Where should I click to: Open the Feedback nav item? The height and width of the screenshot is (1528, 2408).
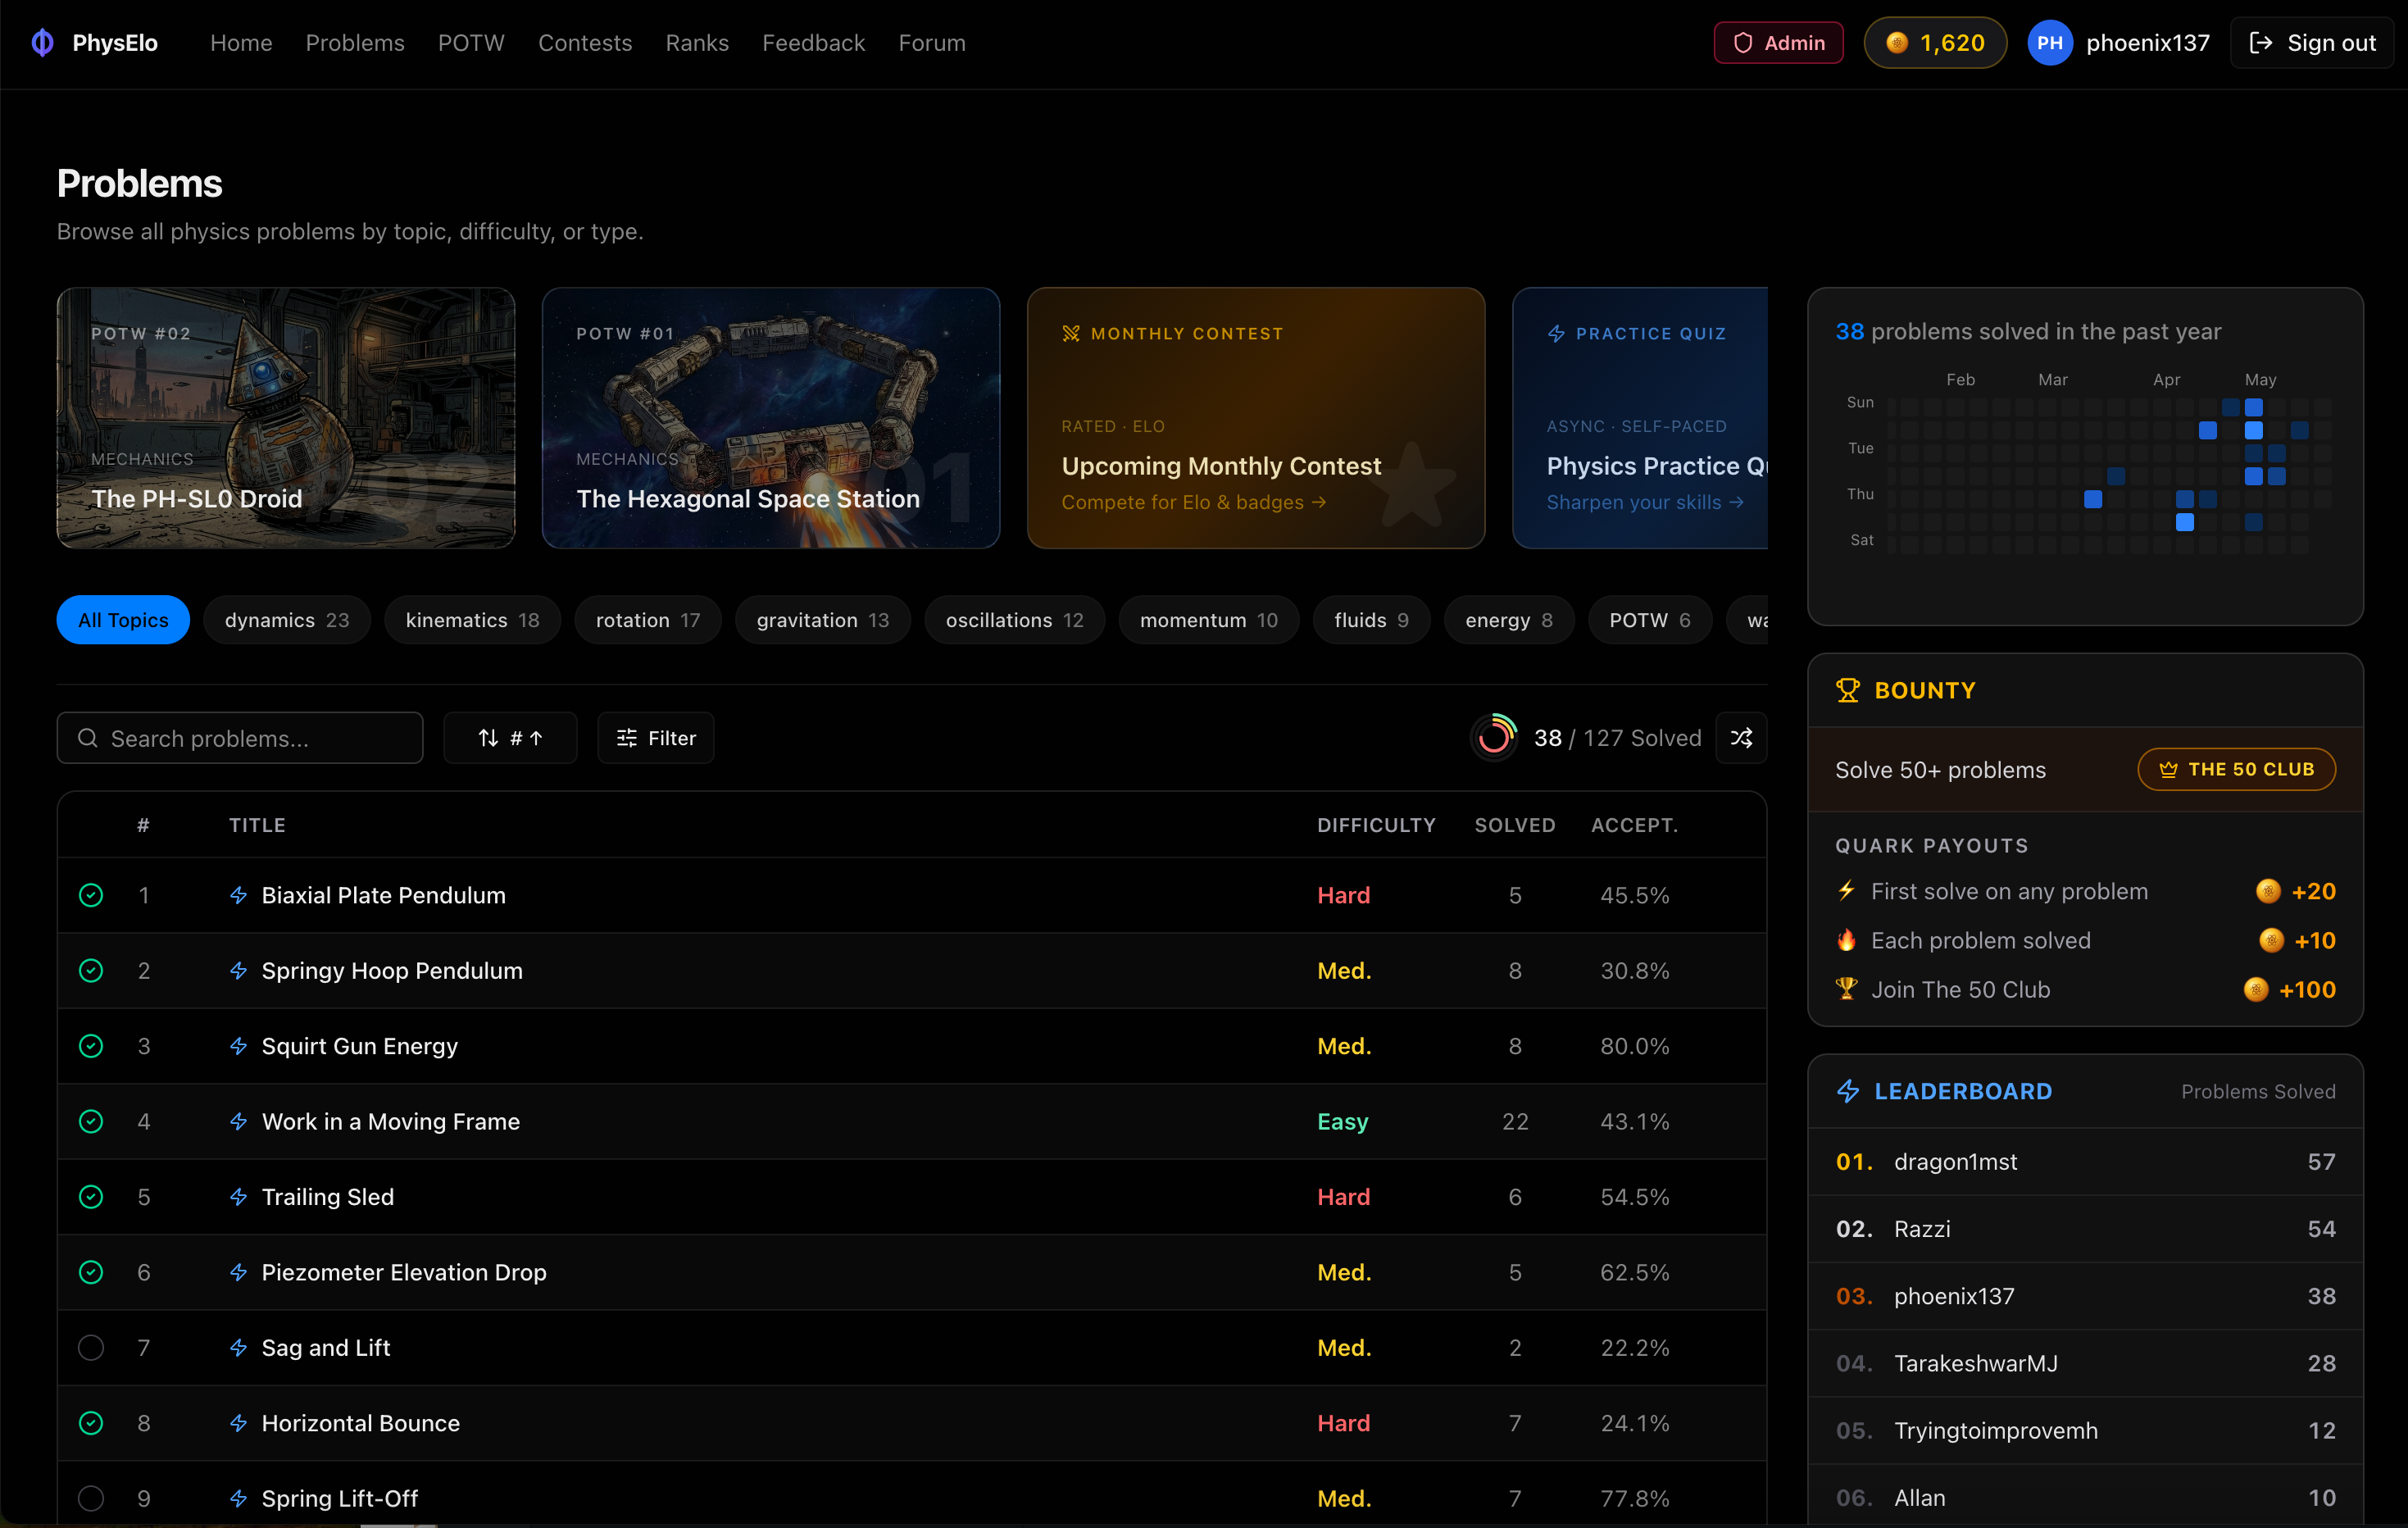[x=813, y=43]
